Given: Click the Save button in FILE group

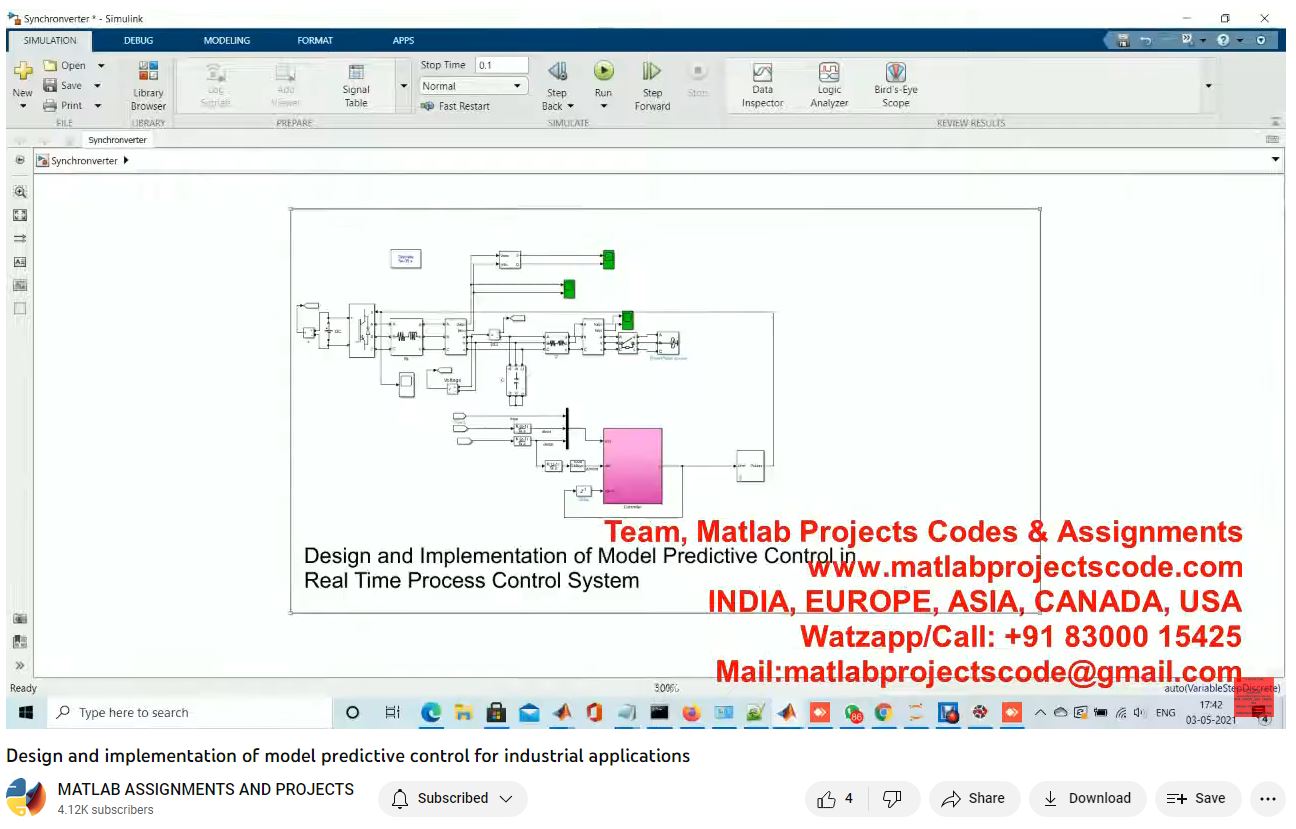Looking at the screenshot, I should pyautogui.click(x=63, y=86).
